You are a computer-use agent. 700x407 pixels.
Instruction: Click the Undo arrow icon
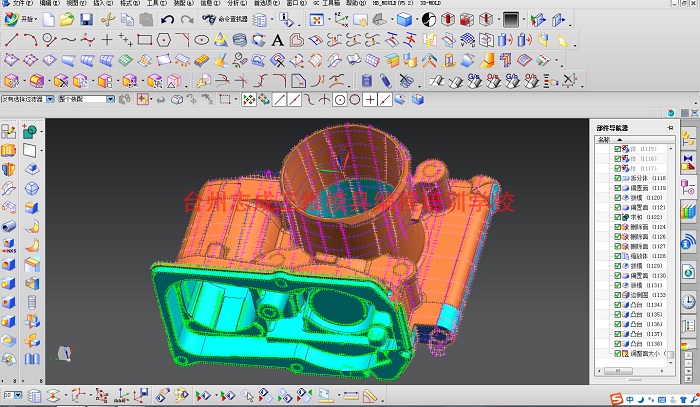point(167,20)
